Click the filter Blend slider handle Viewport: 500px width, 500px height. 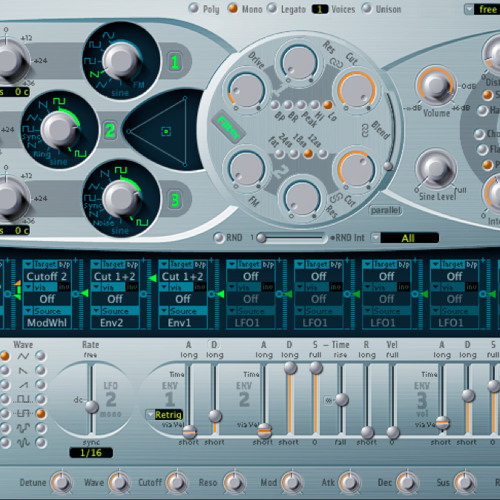coord(388,166)
